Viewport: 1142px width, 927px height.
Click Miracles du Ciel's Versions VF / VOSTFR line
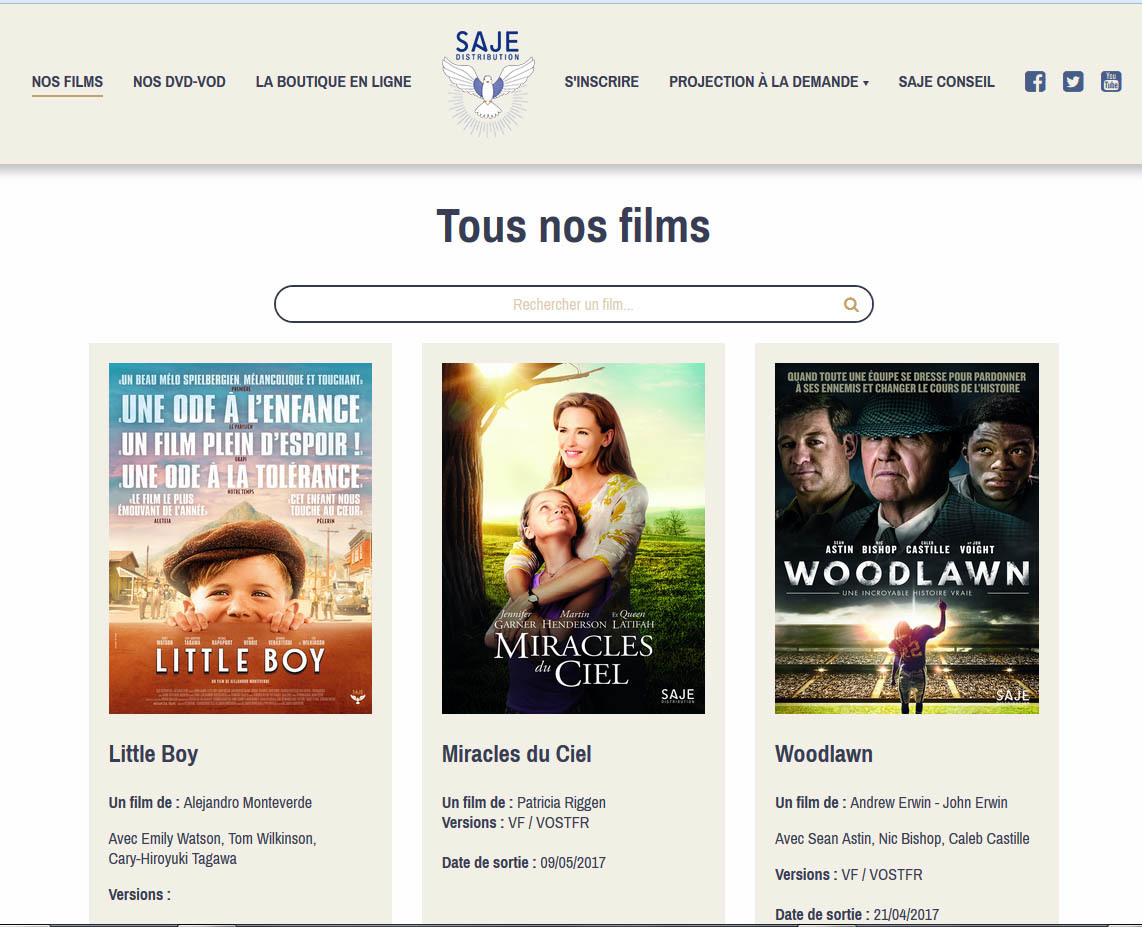[x=516, y=823]
